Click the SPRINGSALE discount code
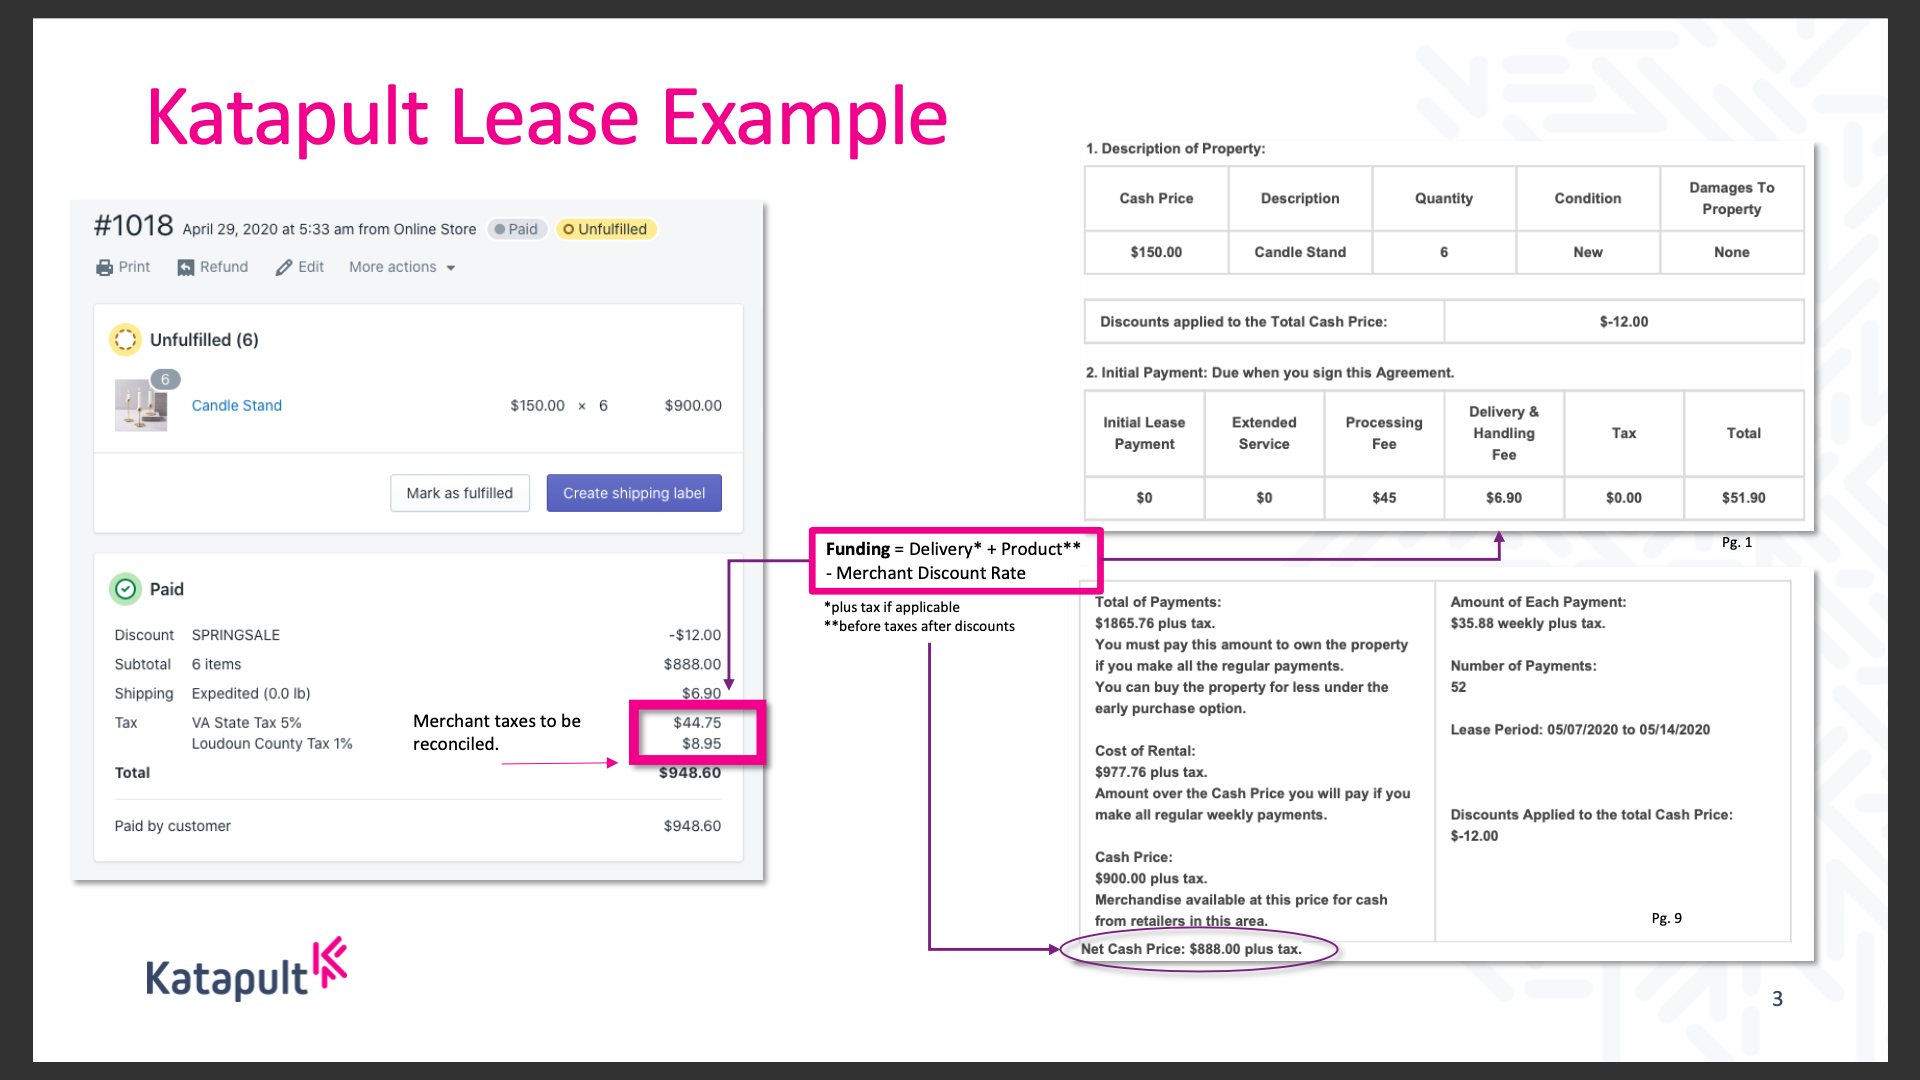 pos(236,635)
